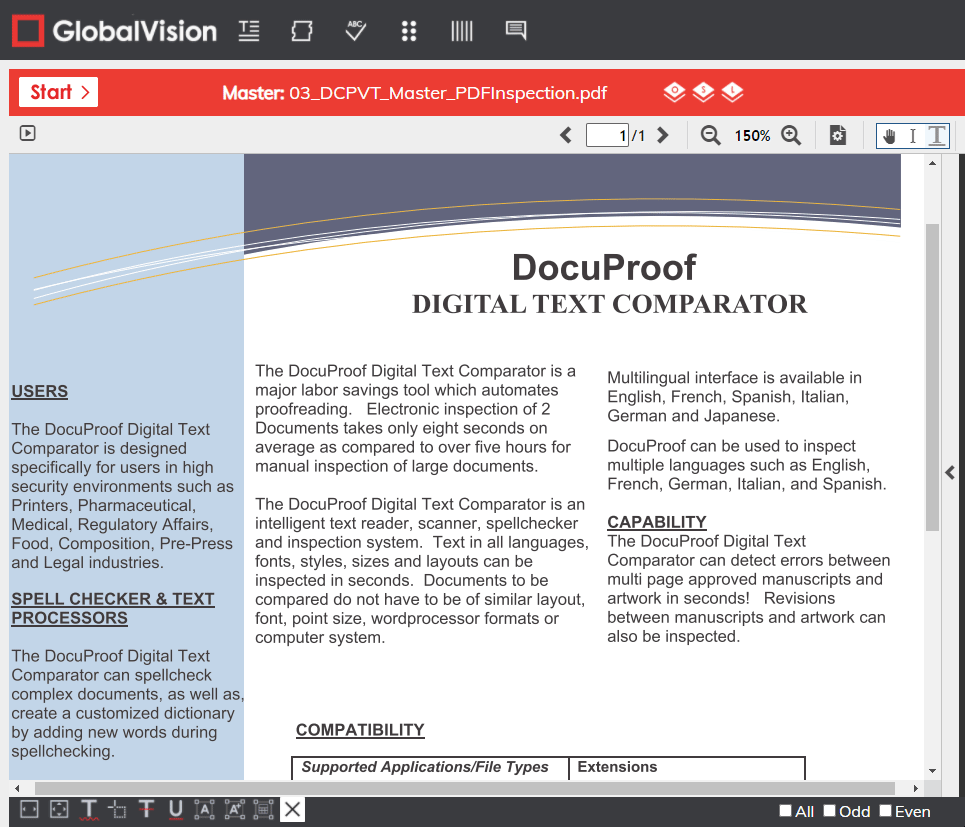Check the All pages checkbox

tap(785, 811)
